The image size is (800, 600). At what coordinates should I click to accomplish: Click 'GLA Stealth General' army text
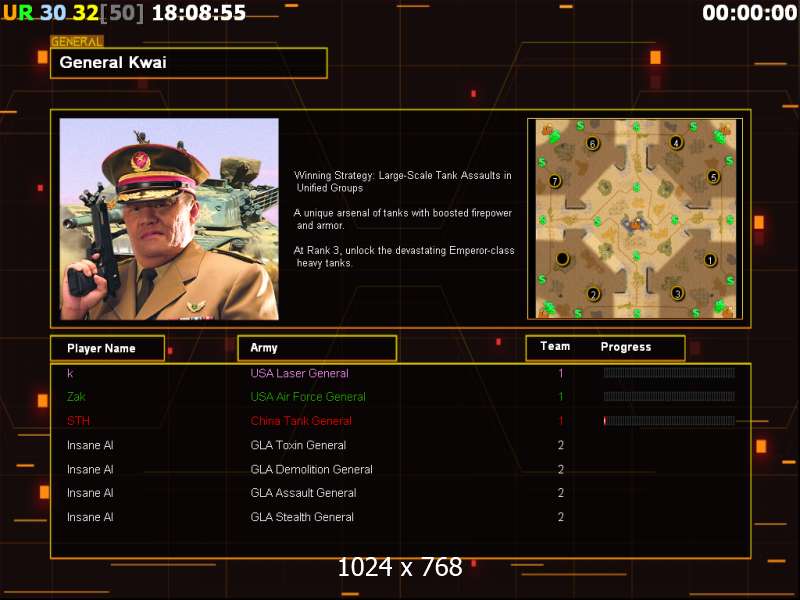[x=302, y=517]
